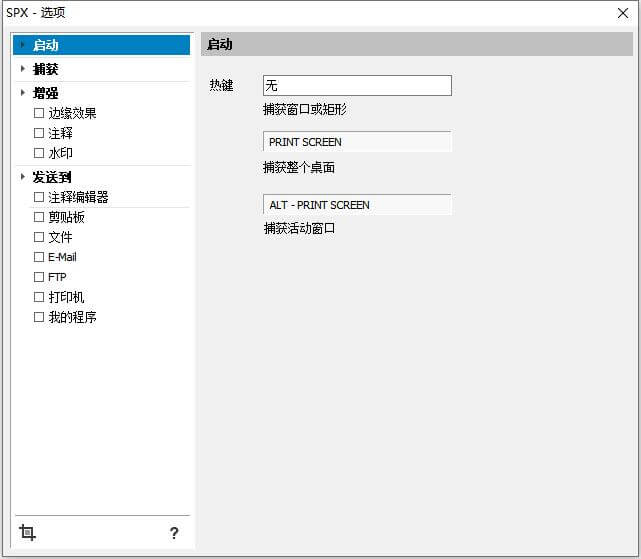Collapse the 增强 section arrow

pyautogui.click(x=23, y=93)
